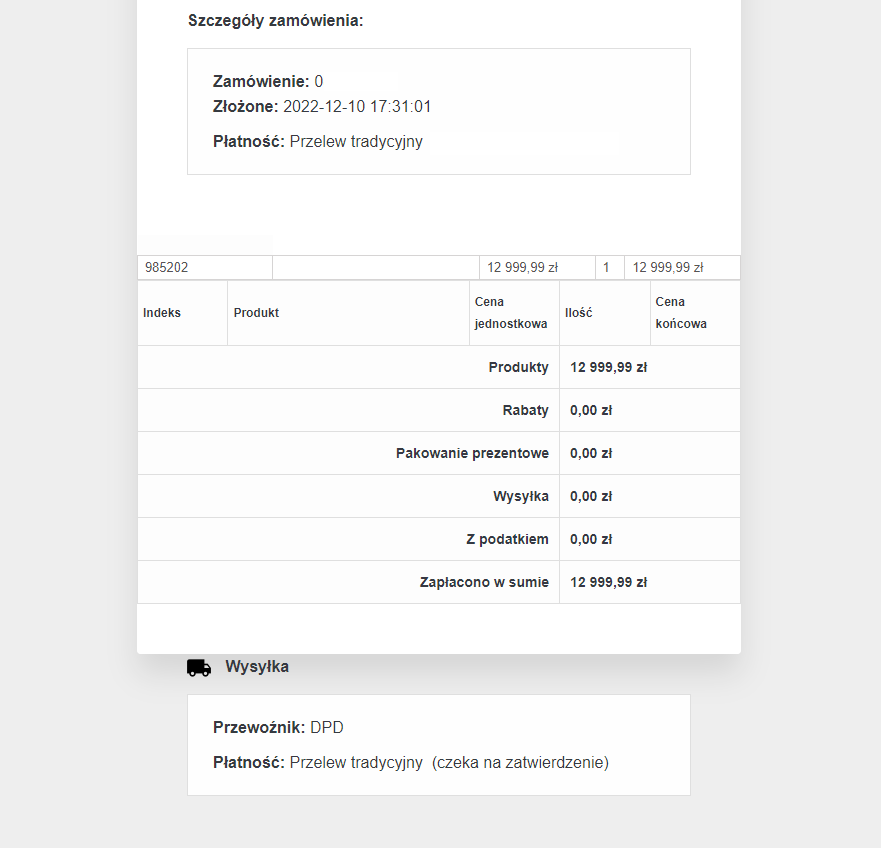Click the Rabaty discount row label
881x848 pixels.
click(x=526, y=410)
